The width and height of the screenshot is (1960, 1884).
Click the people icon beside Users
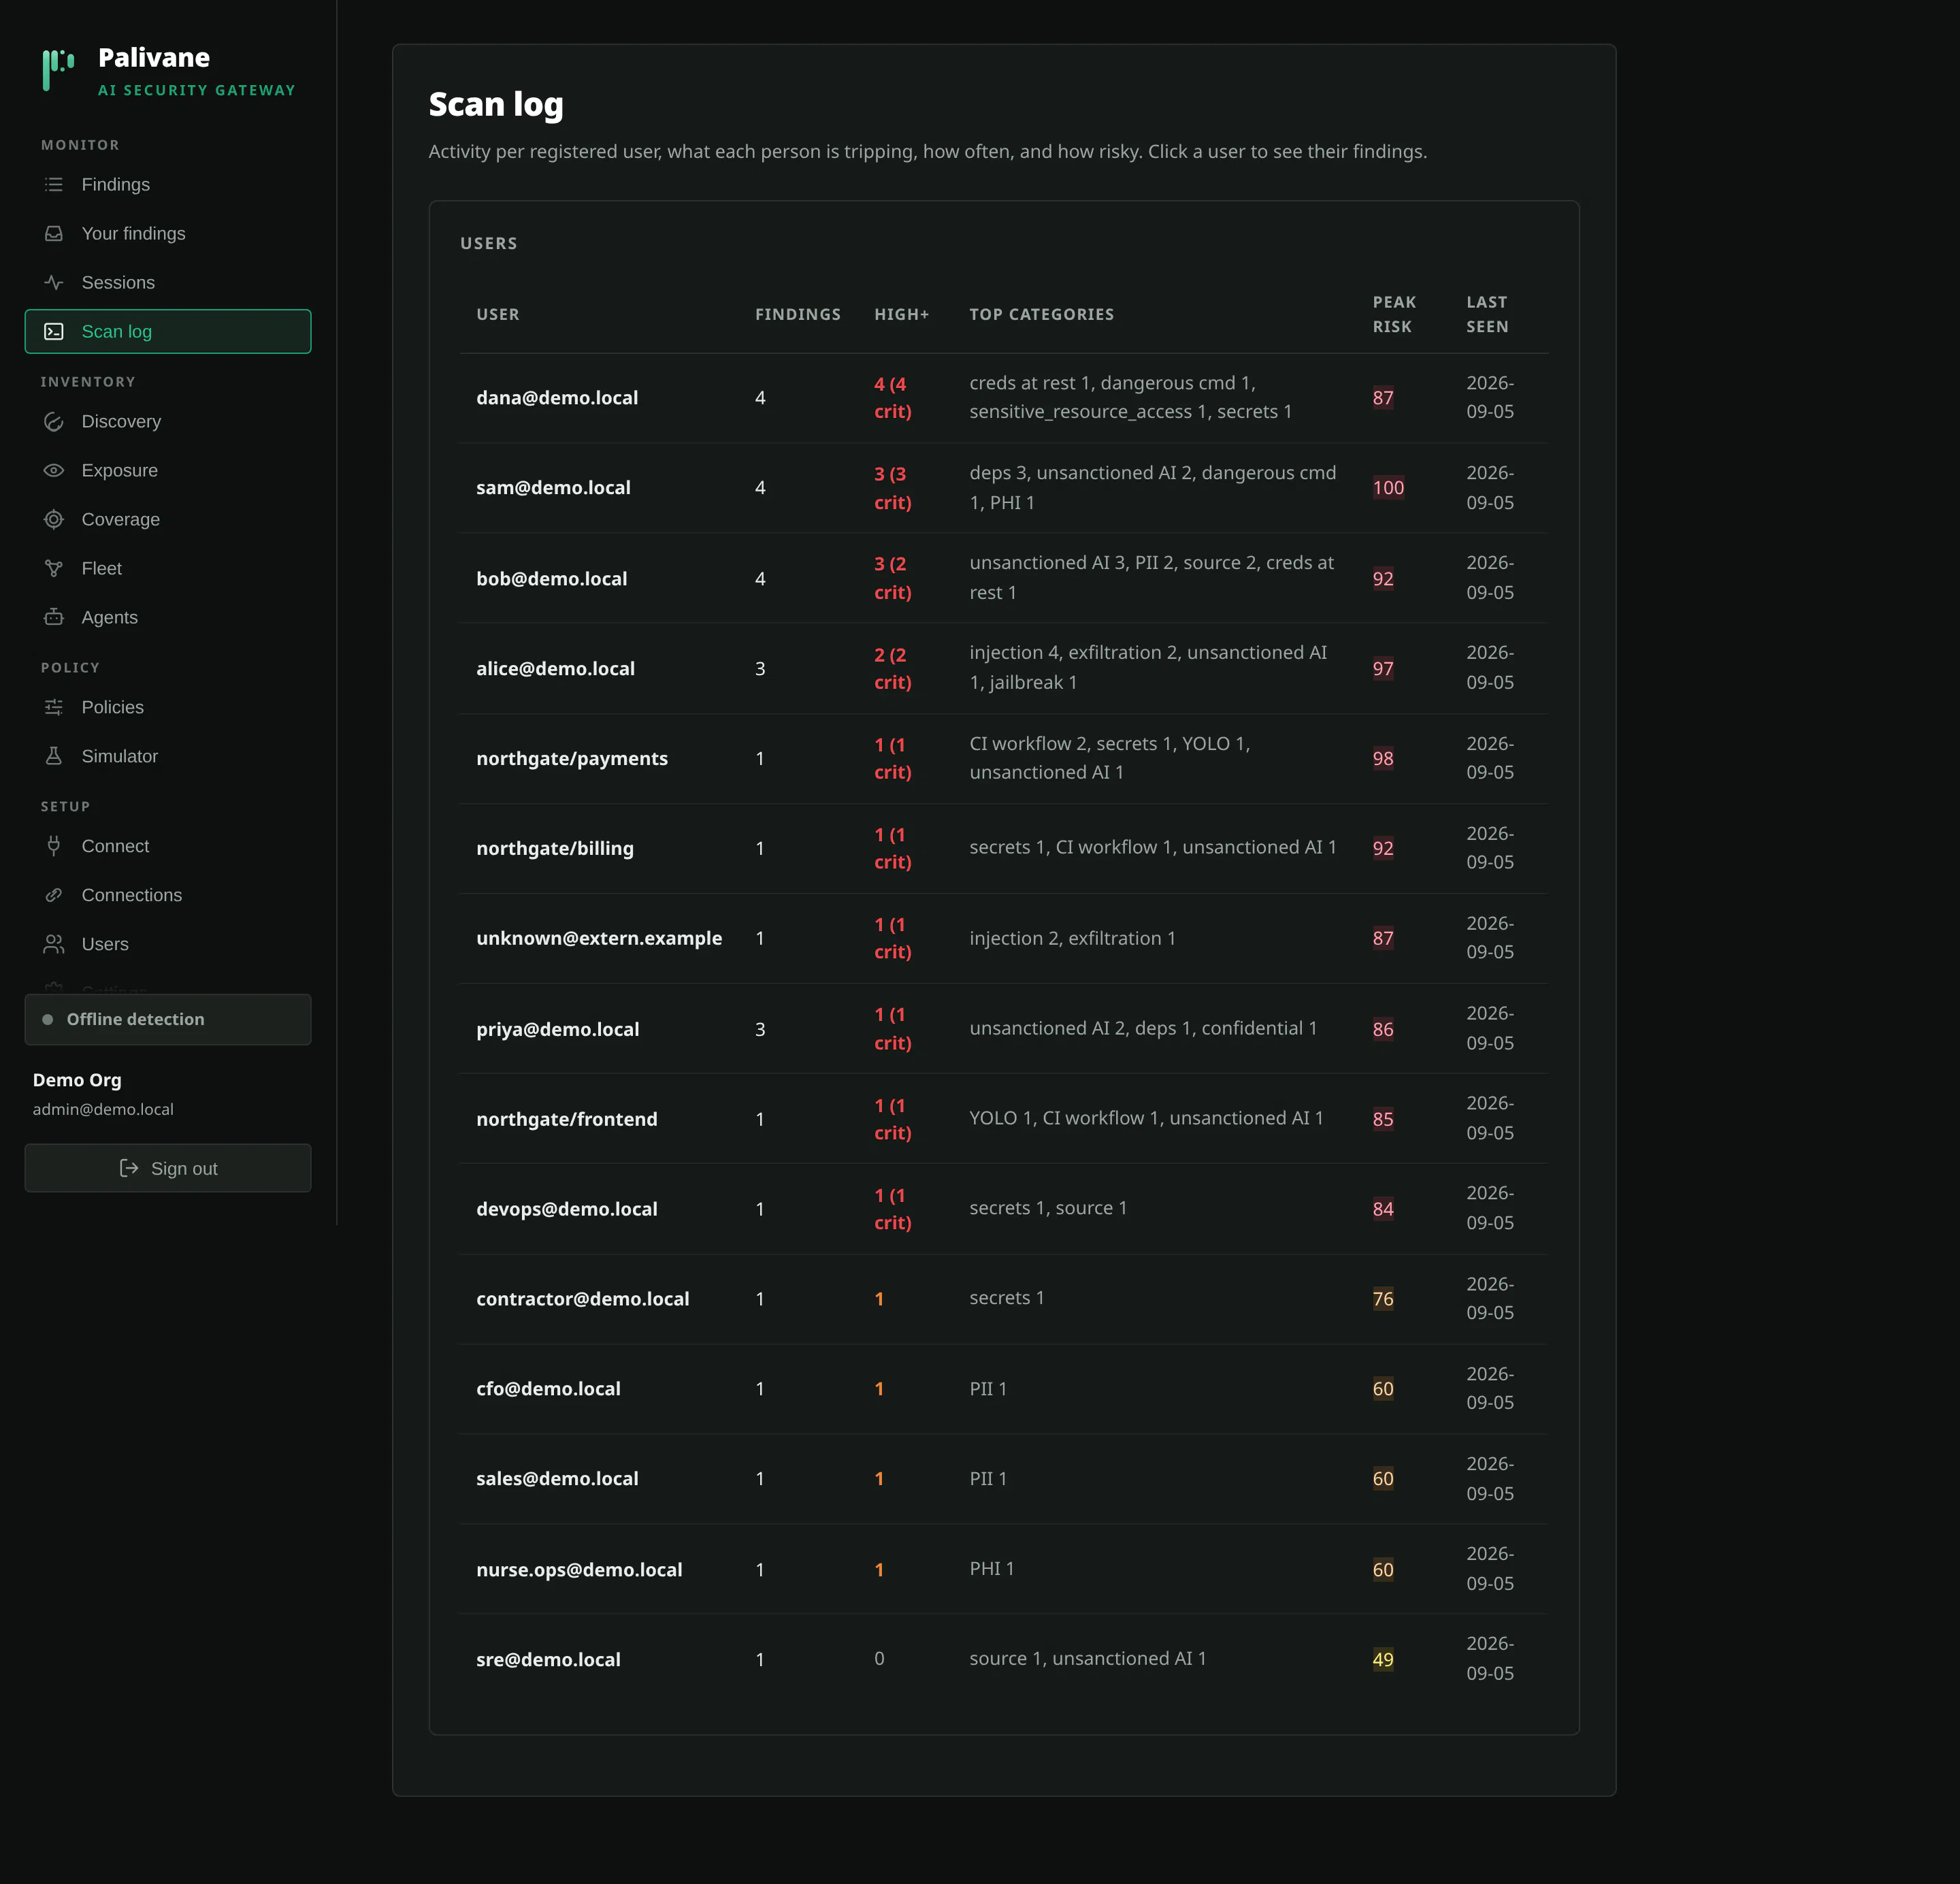(54, 945)
